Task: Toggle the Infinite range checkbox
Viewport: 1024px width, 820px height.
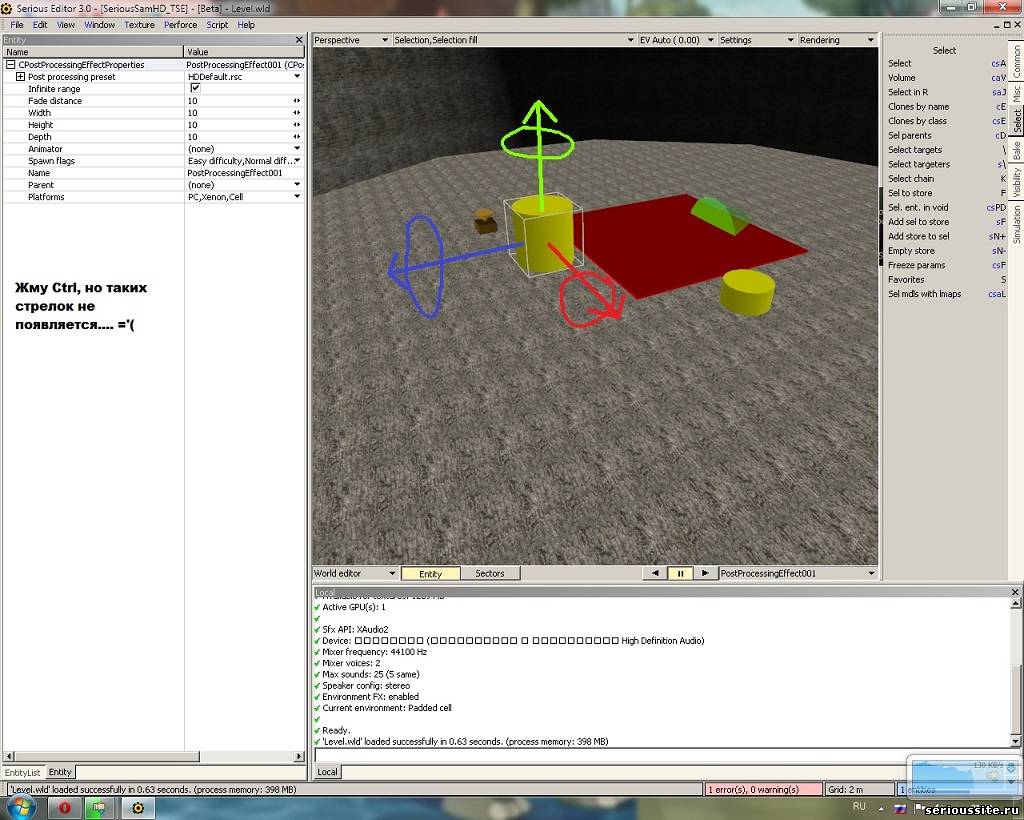Action: pyautogui.click(x=195, y=89)
